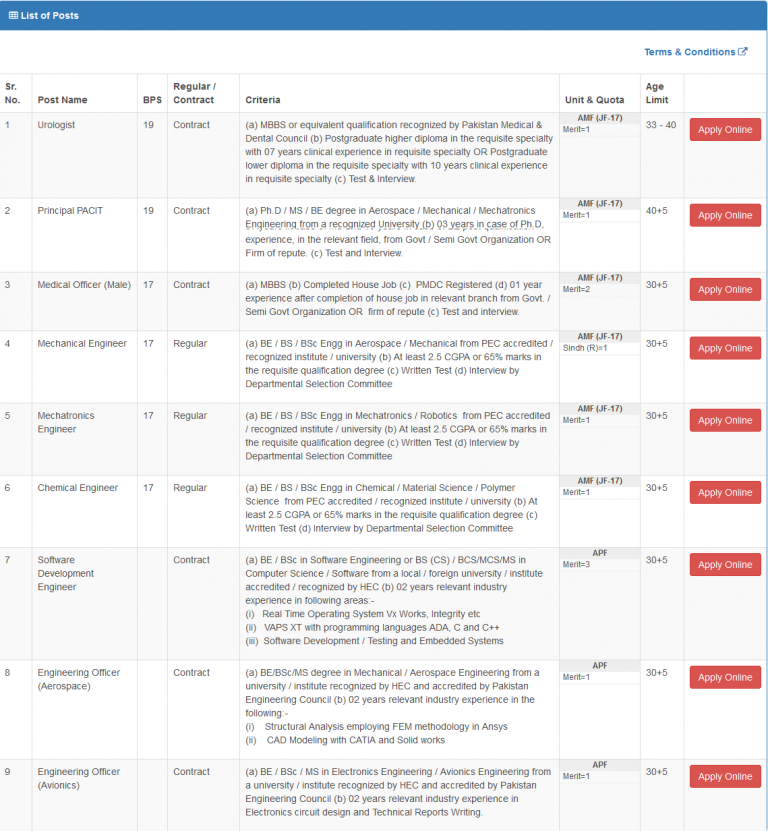Open the Terms & Conditions link
Viewport: 768px width, 831px height.
pos(689,52)
